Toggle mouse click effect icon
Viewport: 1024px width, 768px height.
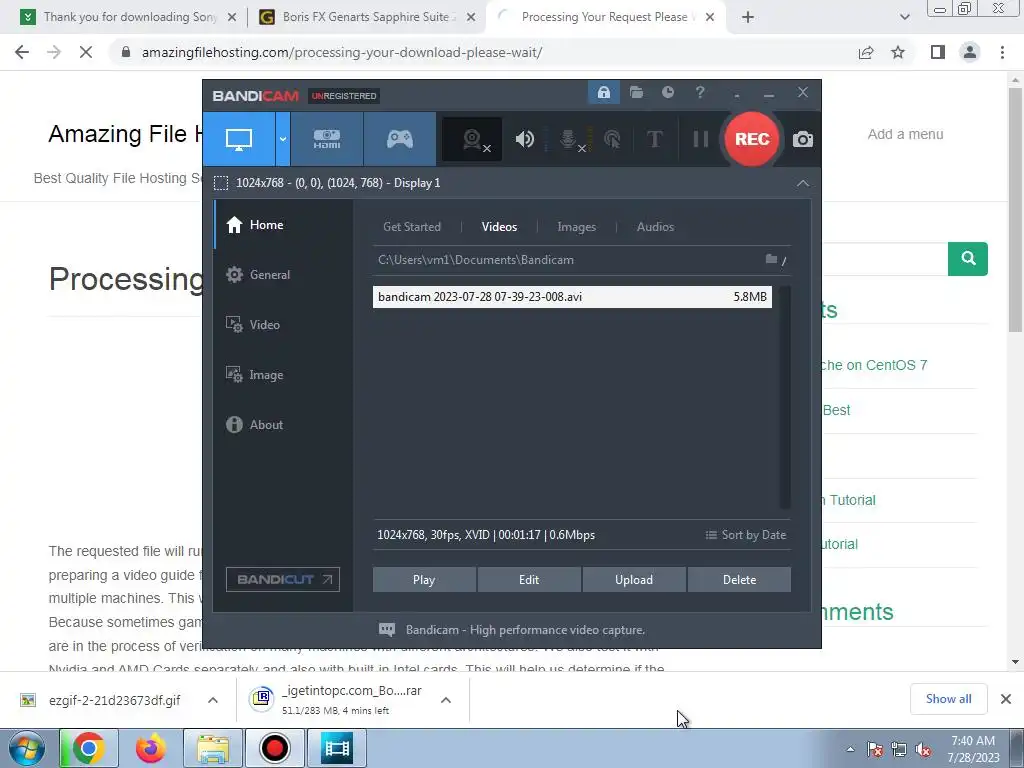pyautogui.click(x=612, y=139)
